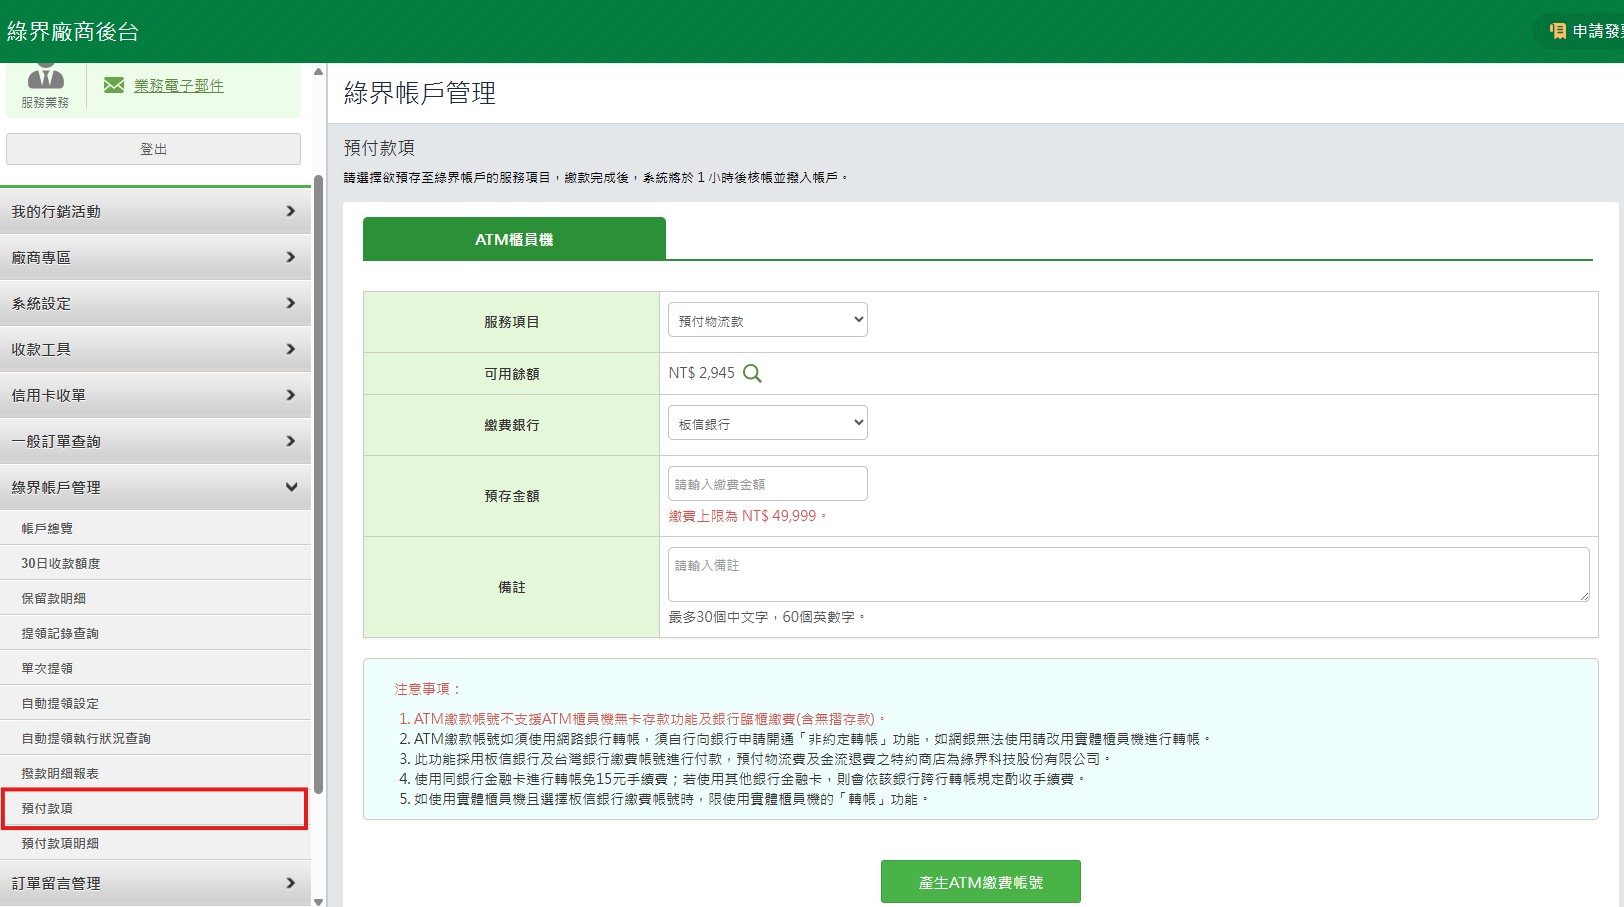Click the 產生ATM繳費帳號 button
1624x907 pixels.
980,881
